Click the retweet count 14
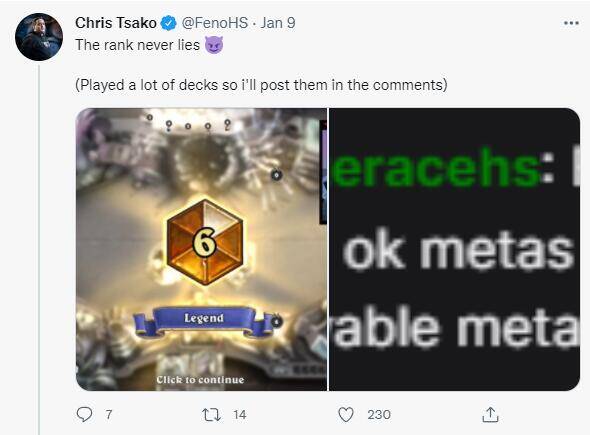 (x=239, y=415)
